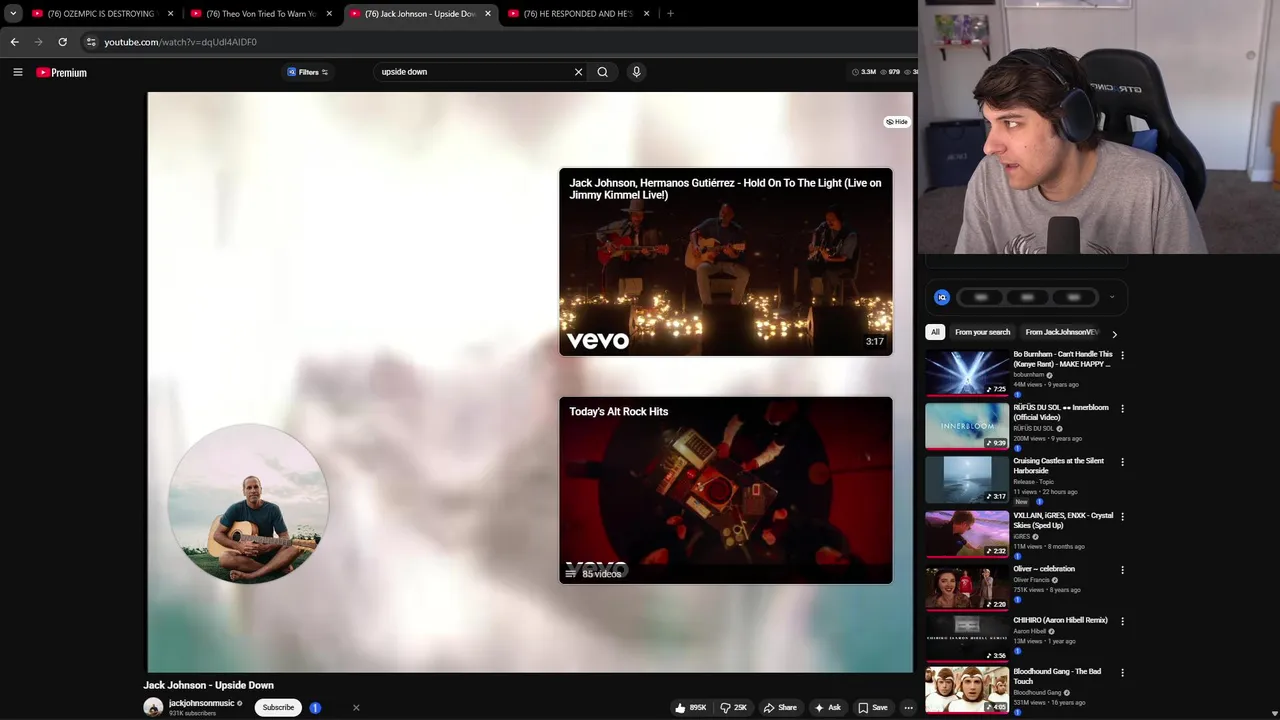Viewport: 1280px width, 720px height.
Task: Open options for Oliver celebration video
Action: tap(1122, 570)
